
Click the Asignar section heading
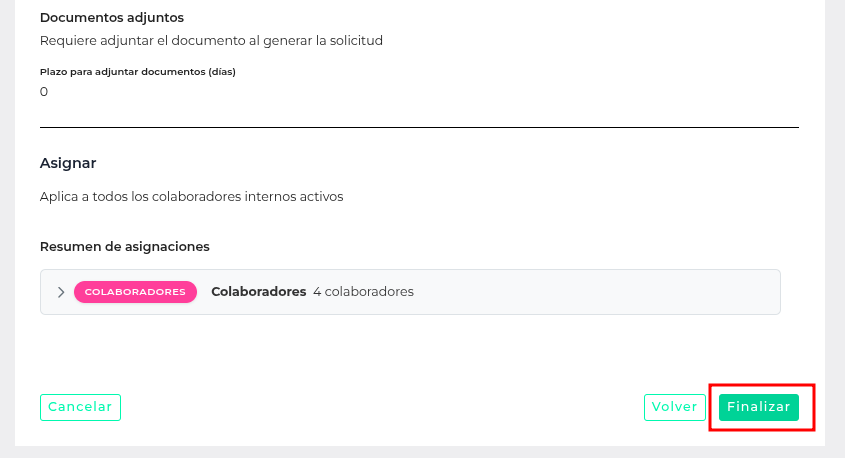click(x=68, y=162)
